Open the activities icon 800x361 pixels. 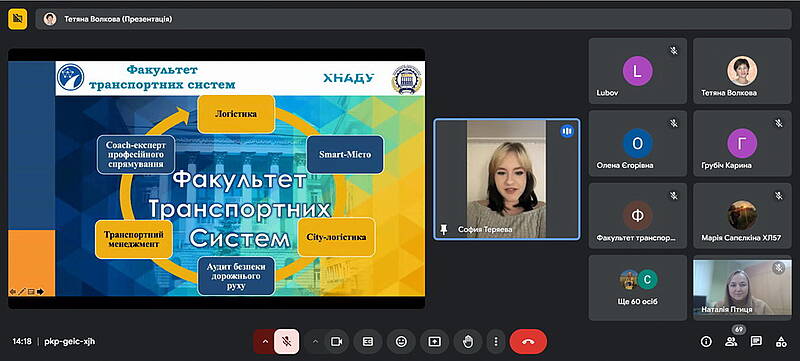click(x=781, y=342)
